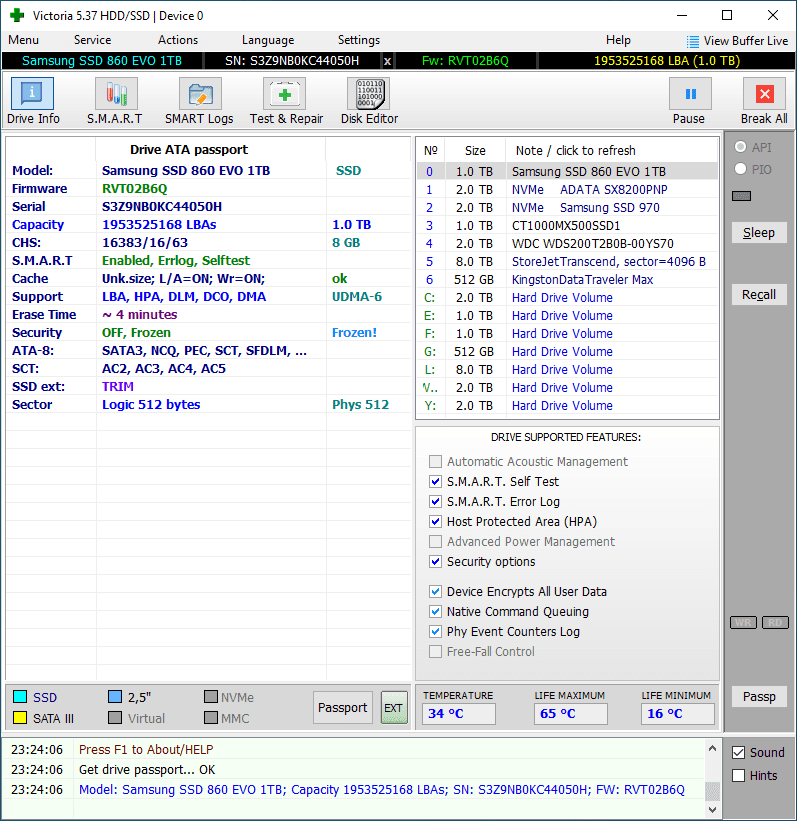Open the Disk Editor
The width and height of the screenshot is (797, 821).
370,101
